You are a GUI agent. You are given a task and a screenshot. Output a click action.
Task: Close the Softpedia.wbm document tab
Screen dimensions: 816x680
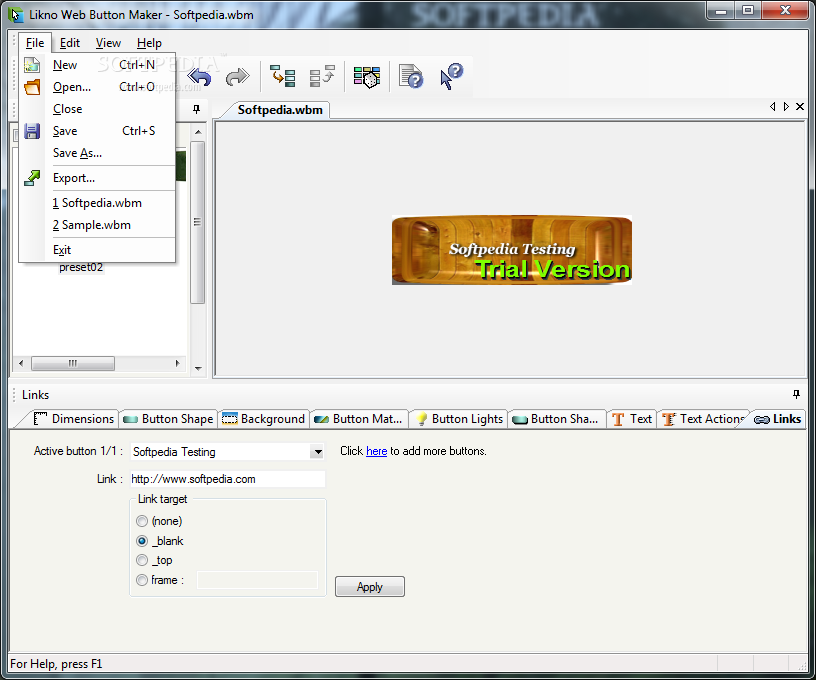point(800,107)
